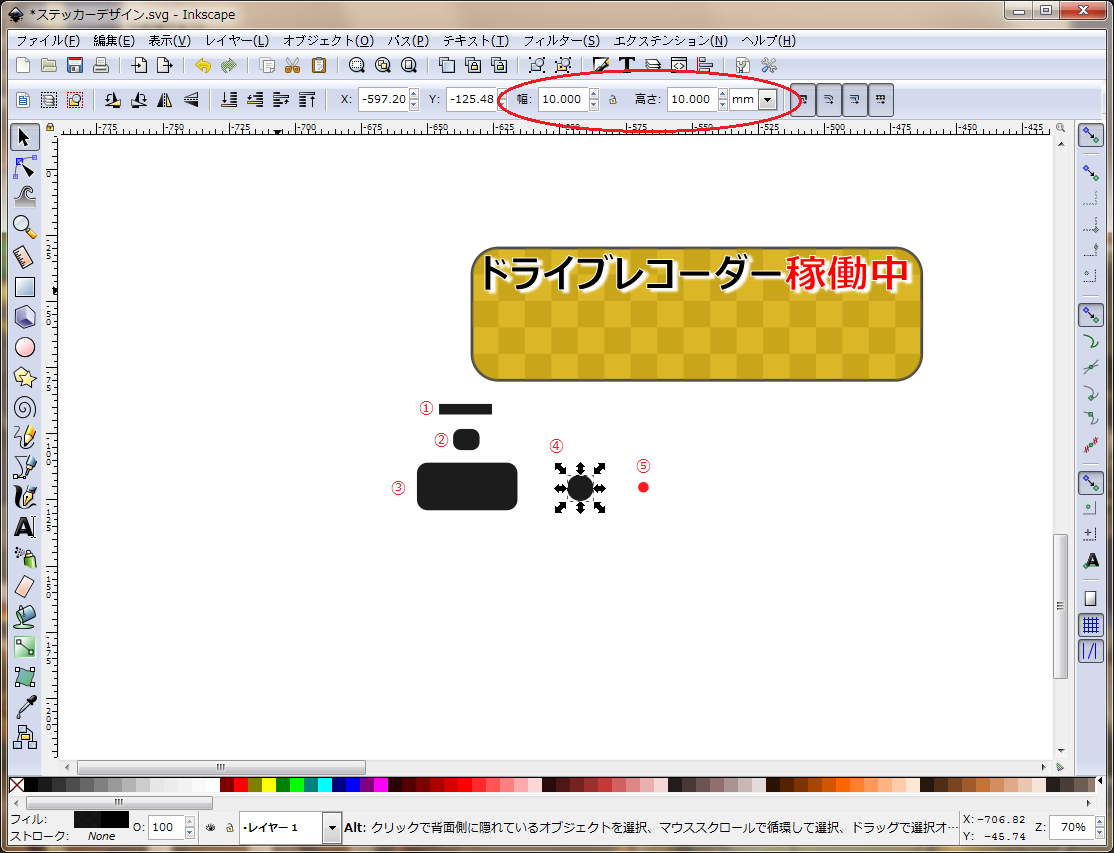
Task: Toggle current layer visibility eye icon
Action: pyautogui.click(x=211, y=828)
